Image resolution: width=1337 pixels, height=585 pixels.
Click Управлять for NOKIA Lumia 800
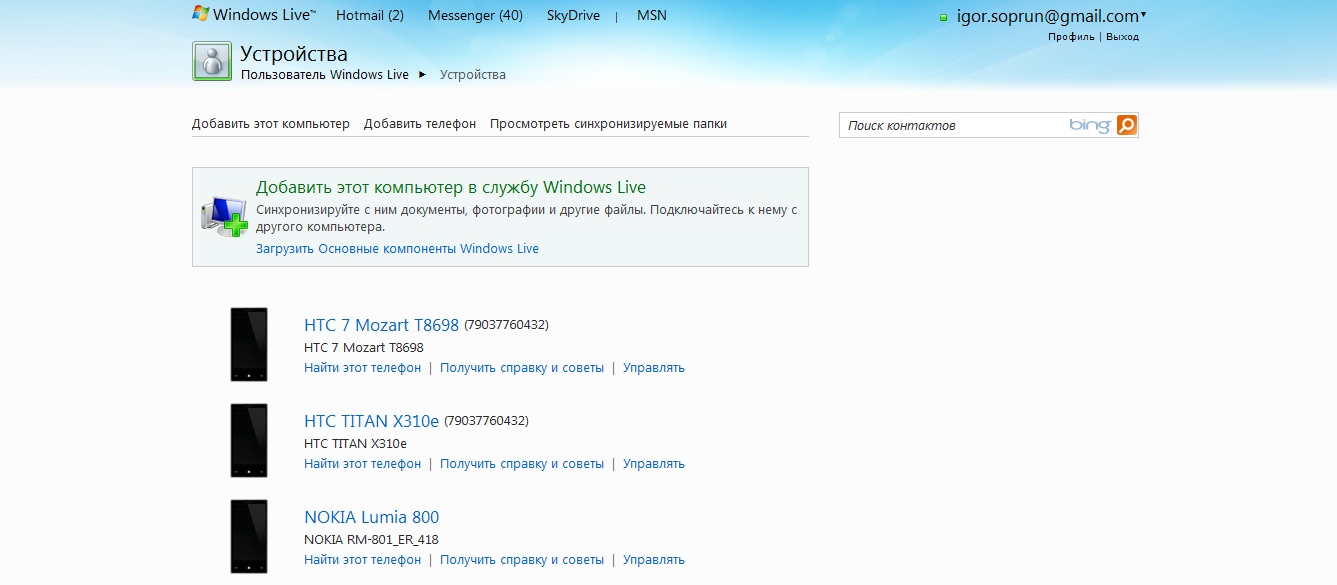(x=653, y=560)
